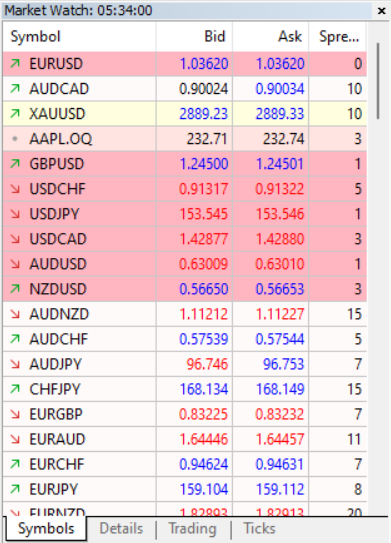The width and height of the screenshot is (391, 543).
Task: Sort by the Ask column header
Action: (270, 37)
